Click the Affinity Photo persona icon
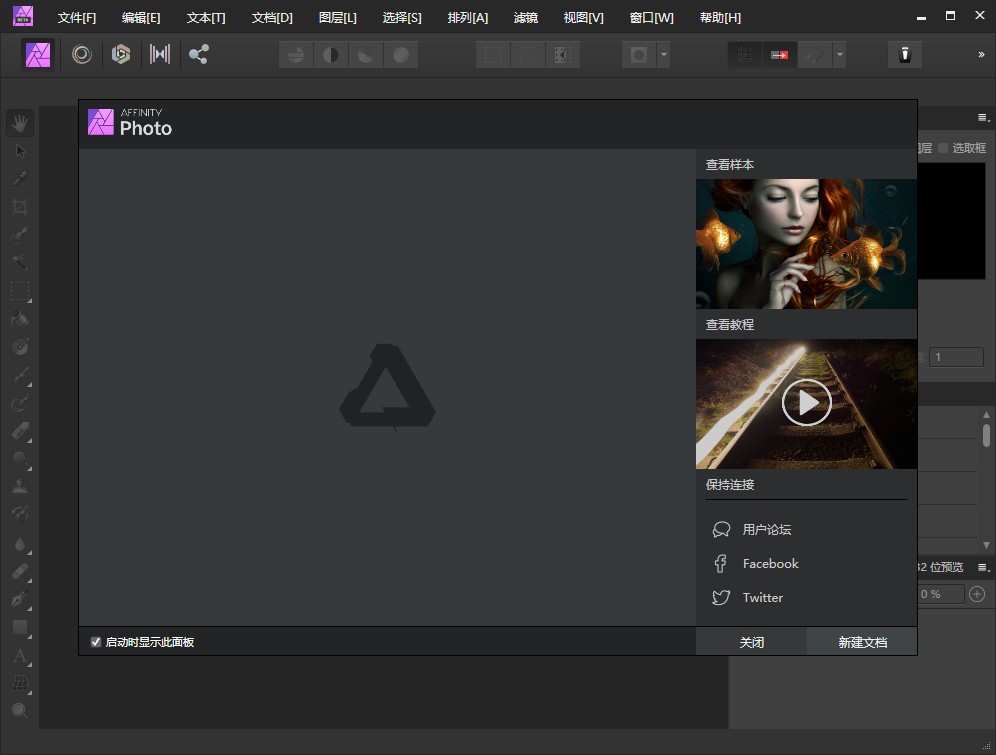Screen dimensions: 996x755 (x=37, y=54)
